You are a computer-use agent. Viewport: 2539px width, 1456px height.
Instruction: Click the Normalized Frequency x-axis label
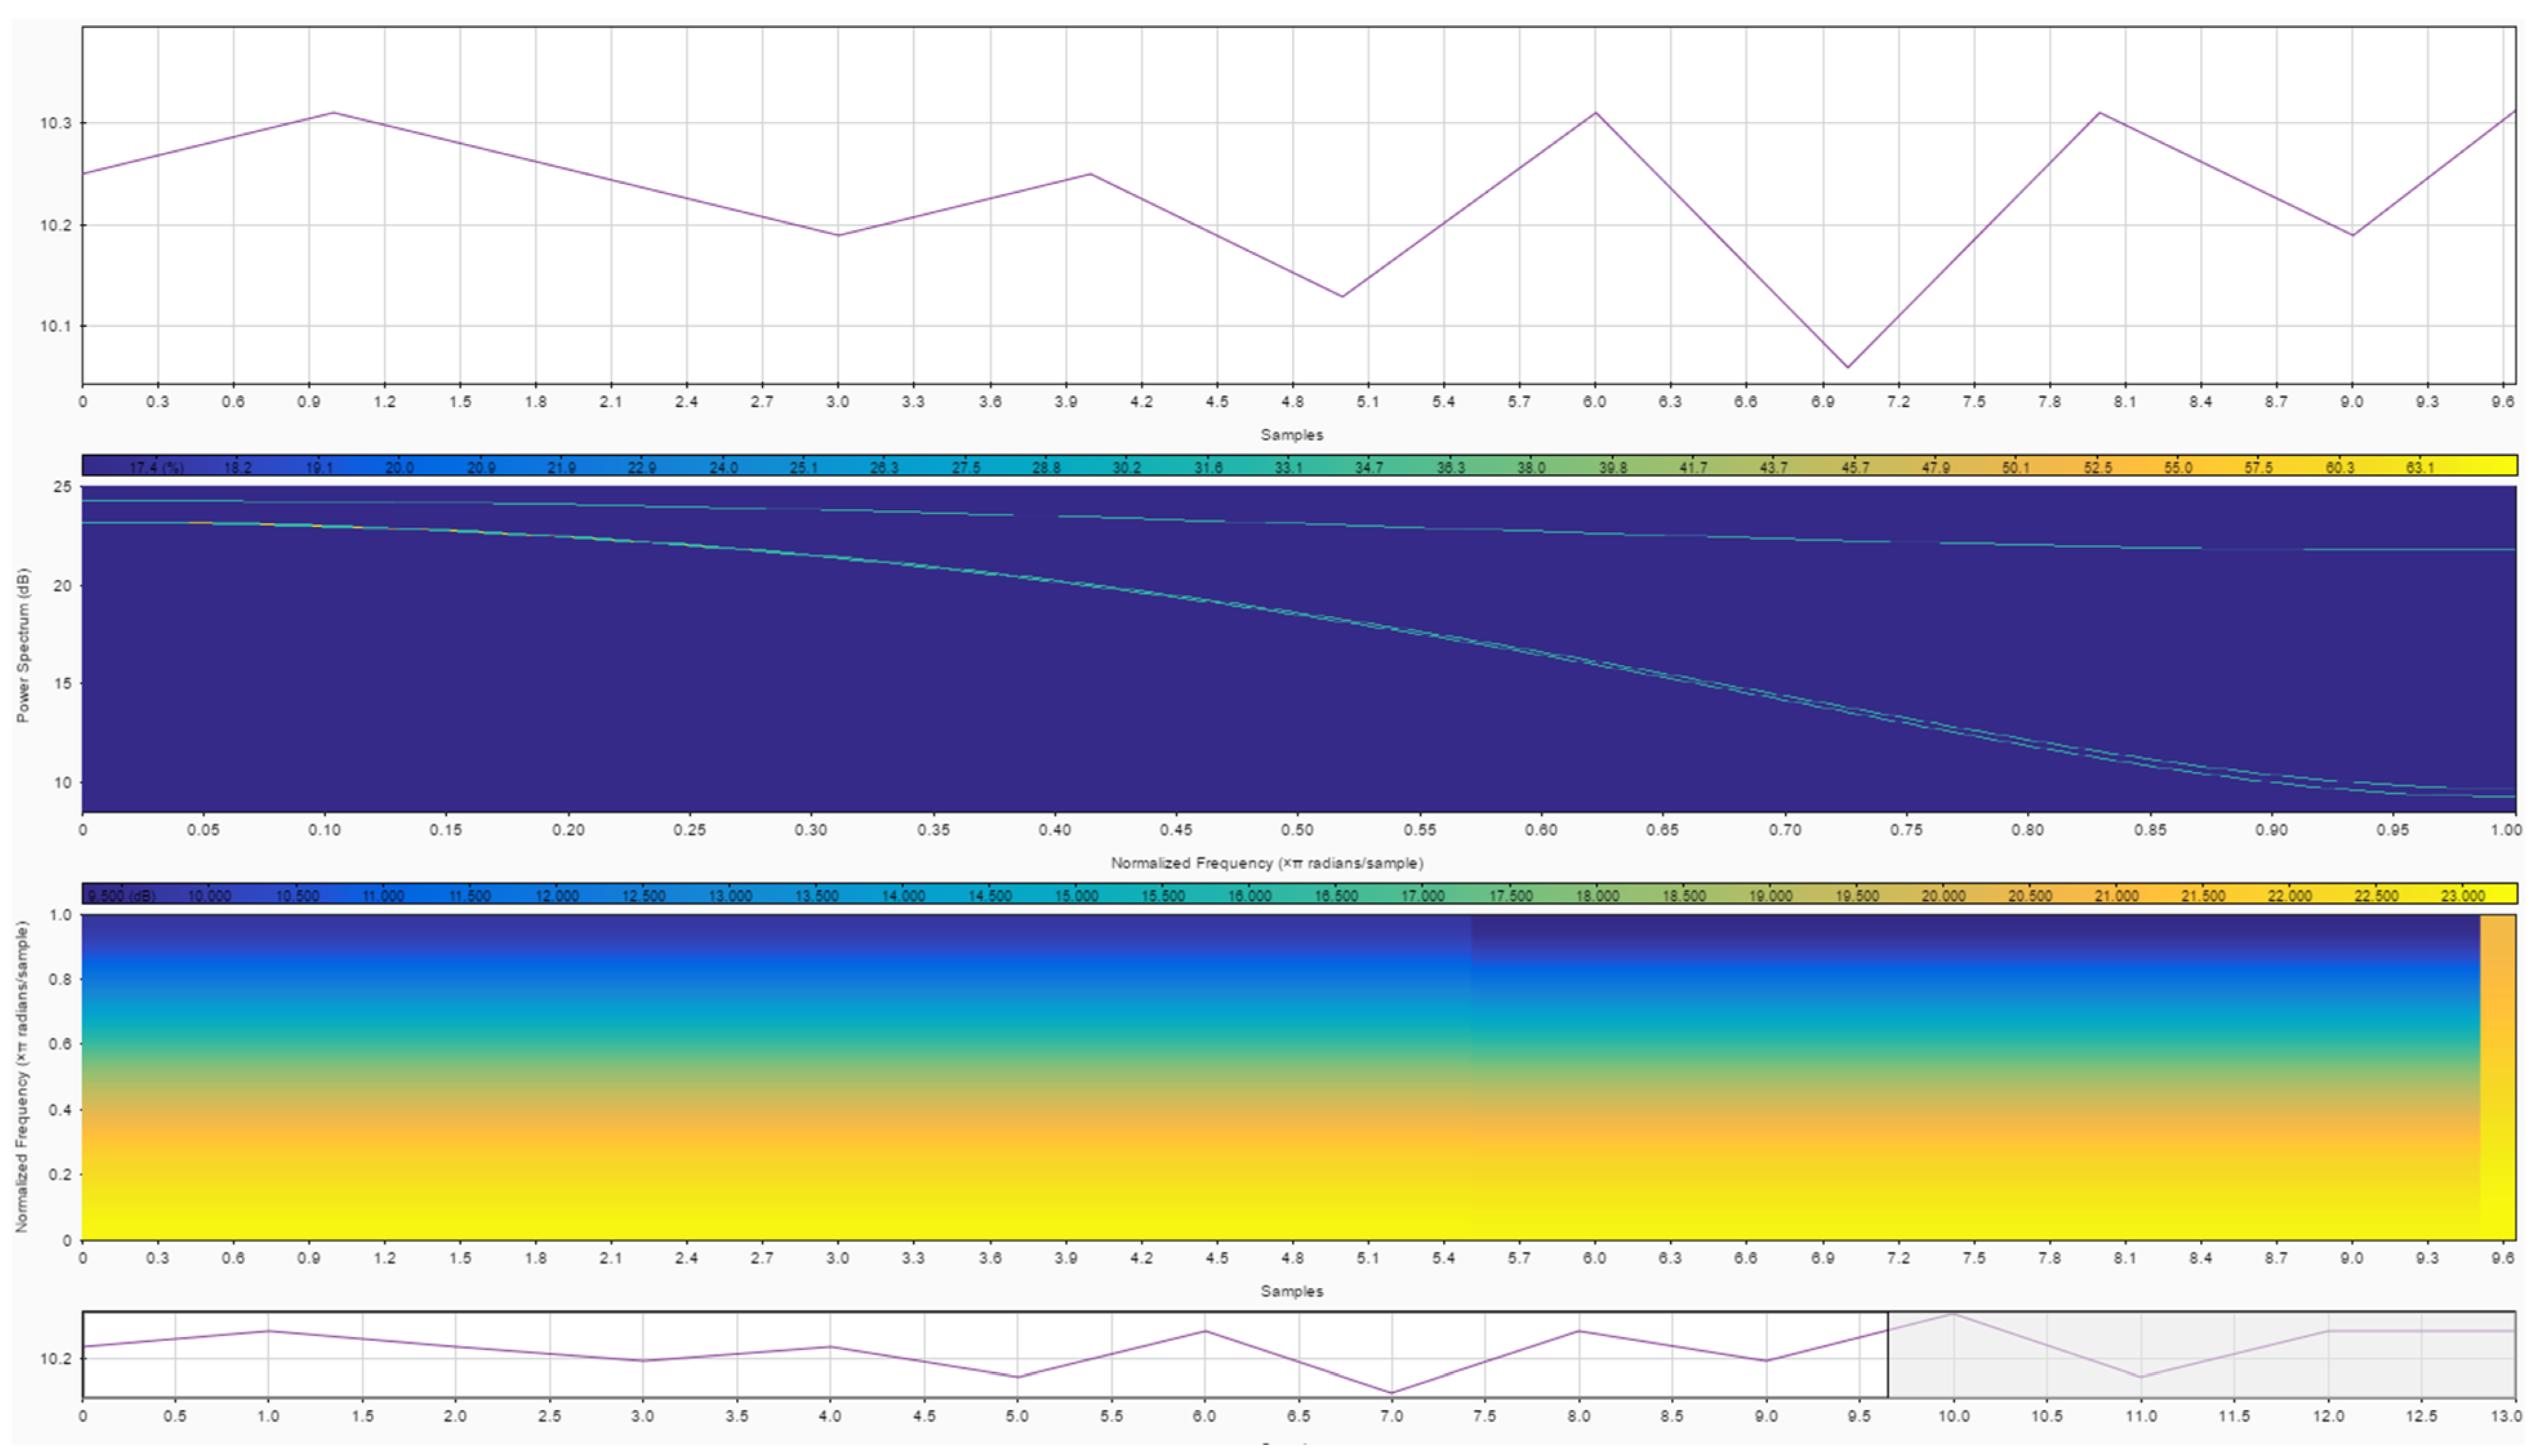[x=1266, y=862]
